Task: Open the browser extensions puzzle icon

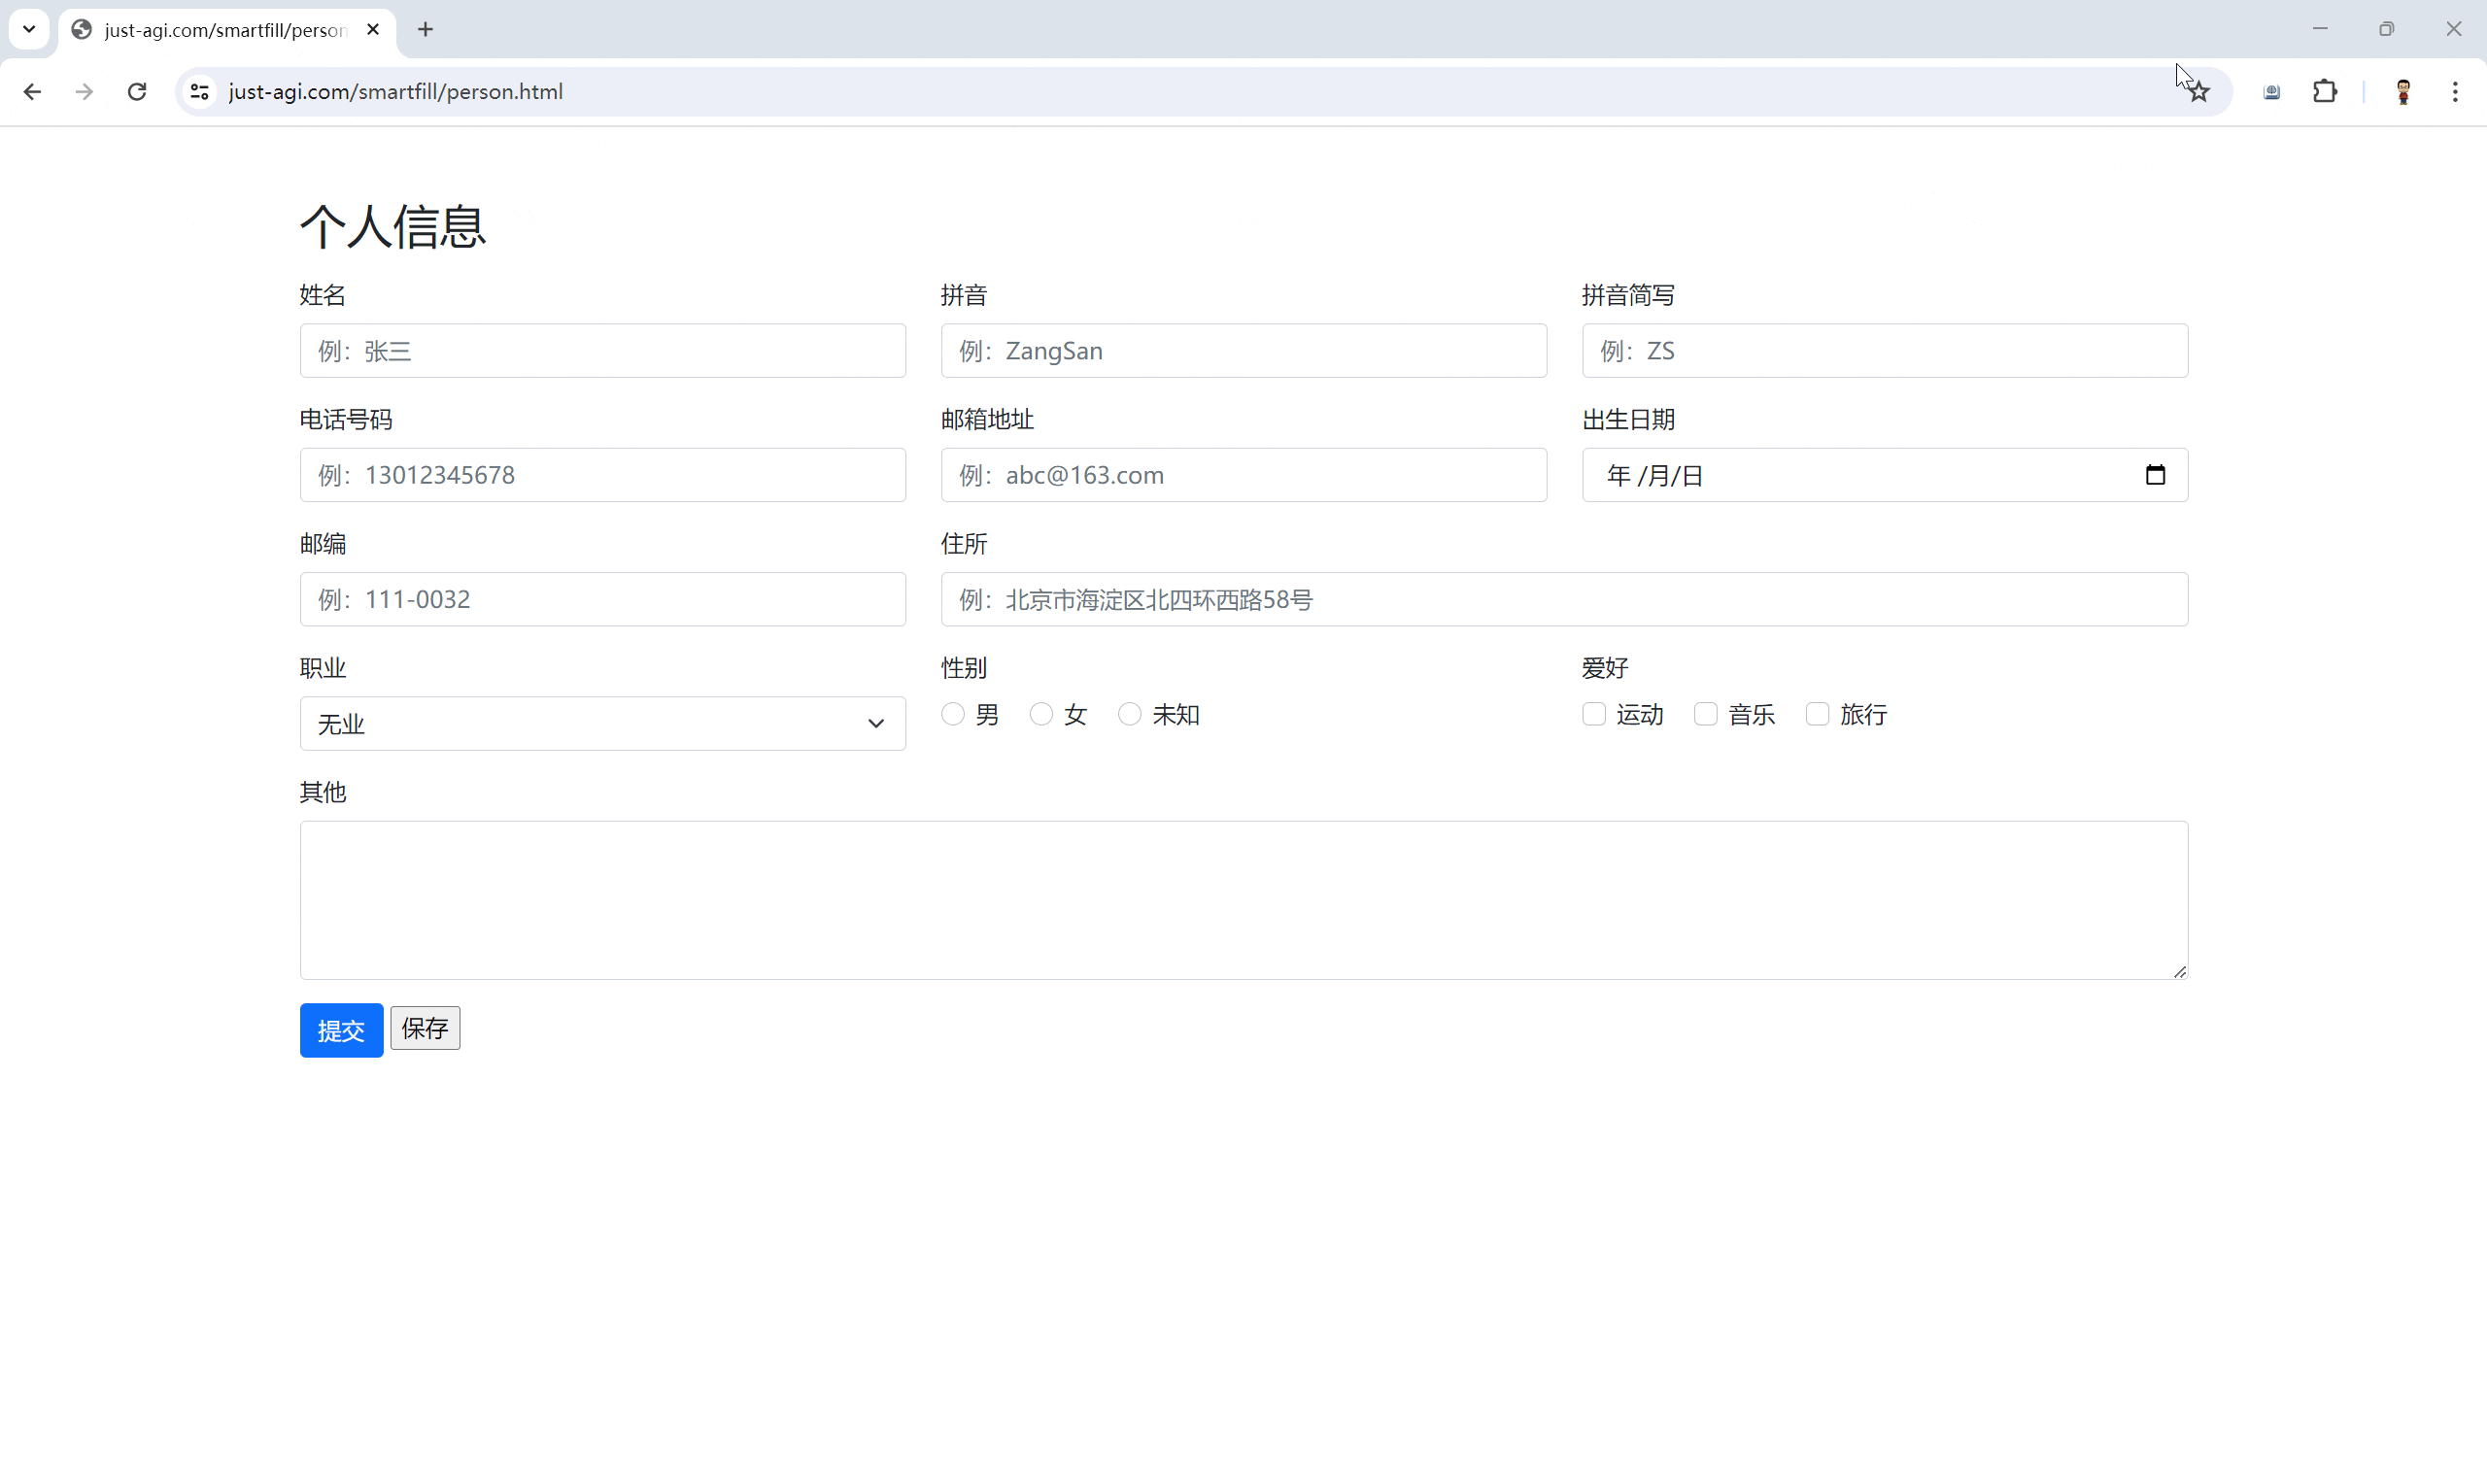Action: point(2325,91)
